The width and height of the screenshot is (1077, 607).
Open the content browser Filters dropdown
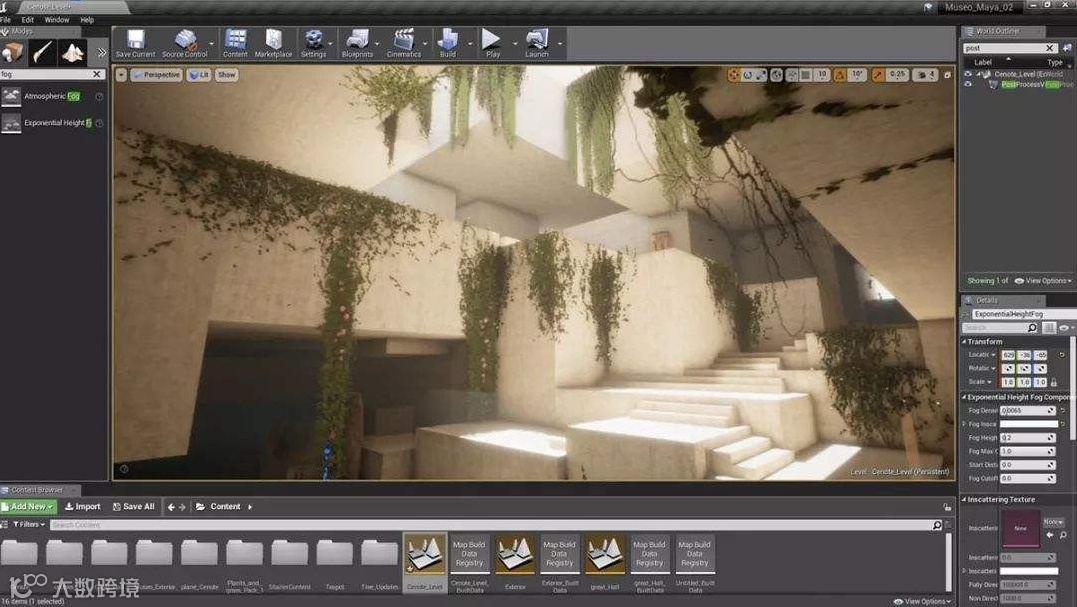pyautogui.click(x=28, y=524)
